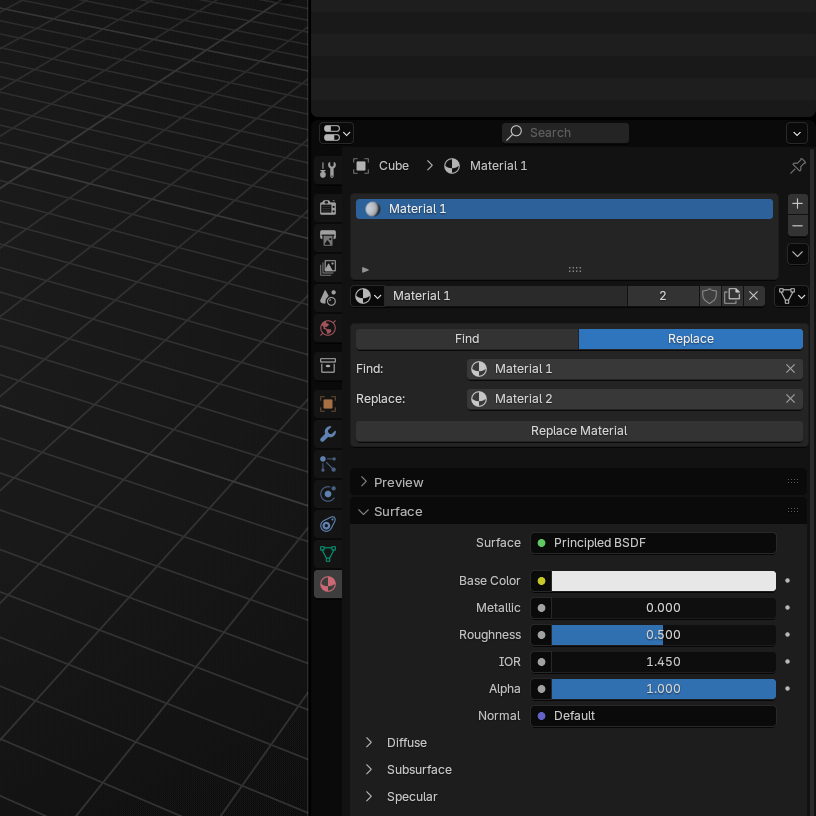
Task: Switch to the Output properties tab
Action: pyautogui.click(x=328, y=237)
